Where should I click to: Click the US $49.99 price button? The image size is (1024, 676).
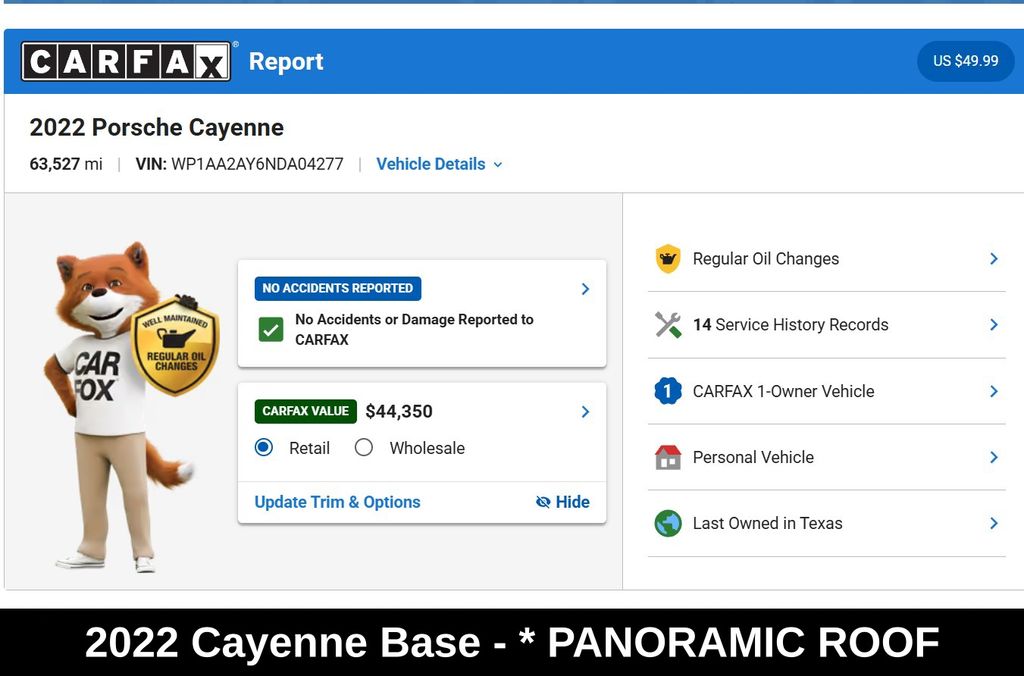965,61
